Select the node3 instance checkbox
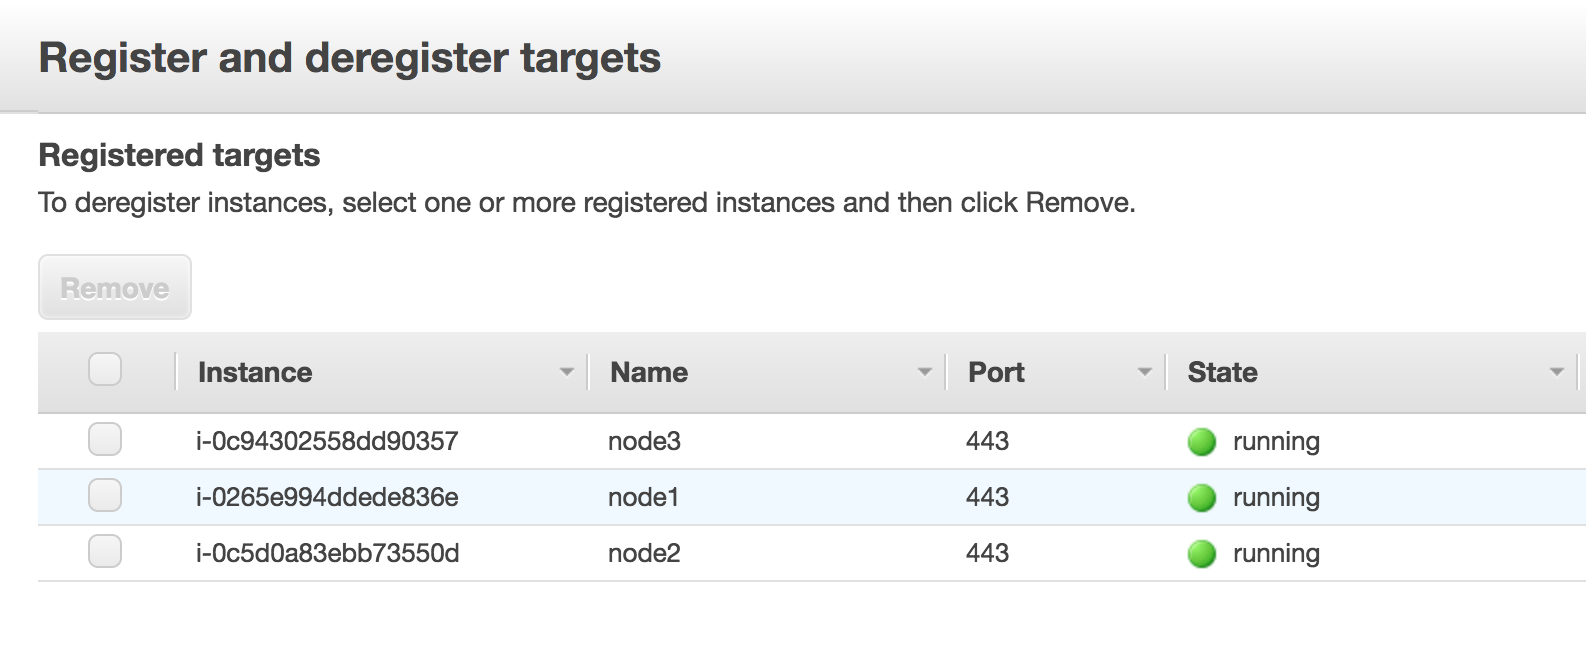Image resolution: width=1586 pixels, height=656 pixels. point(105,439)
